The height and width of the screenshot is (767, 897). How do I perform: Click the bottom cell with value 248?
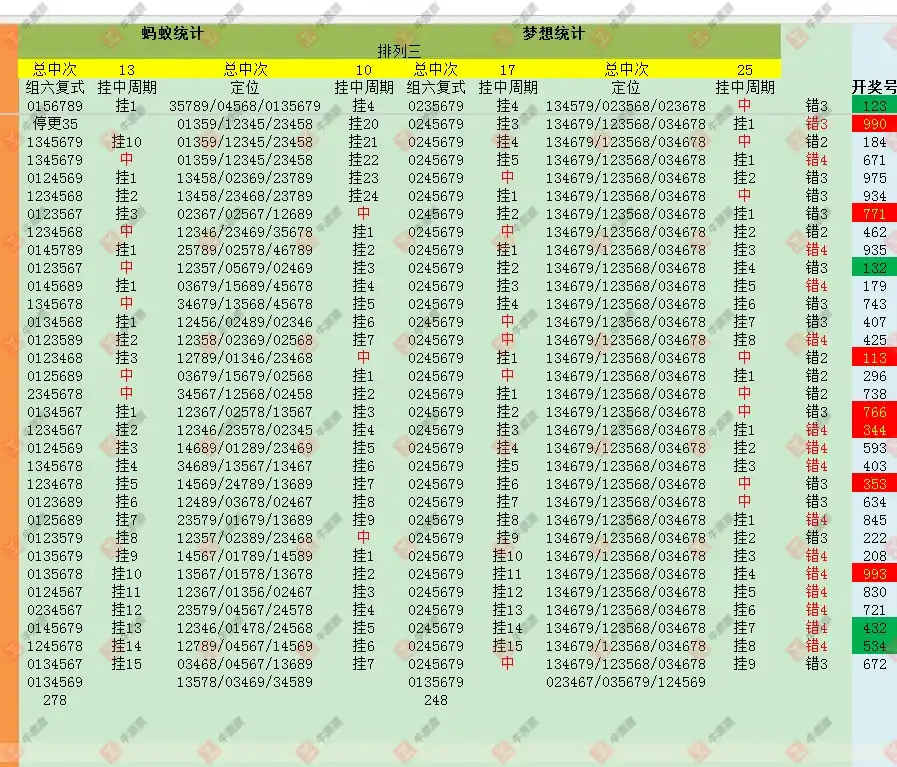pyautogui.click(x=436, y=700)
